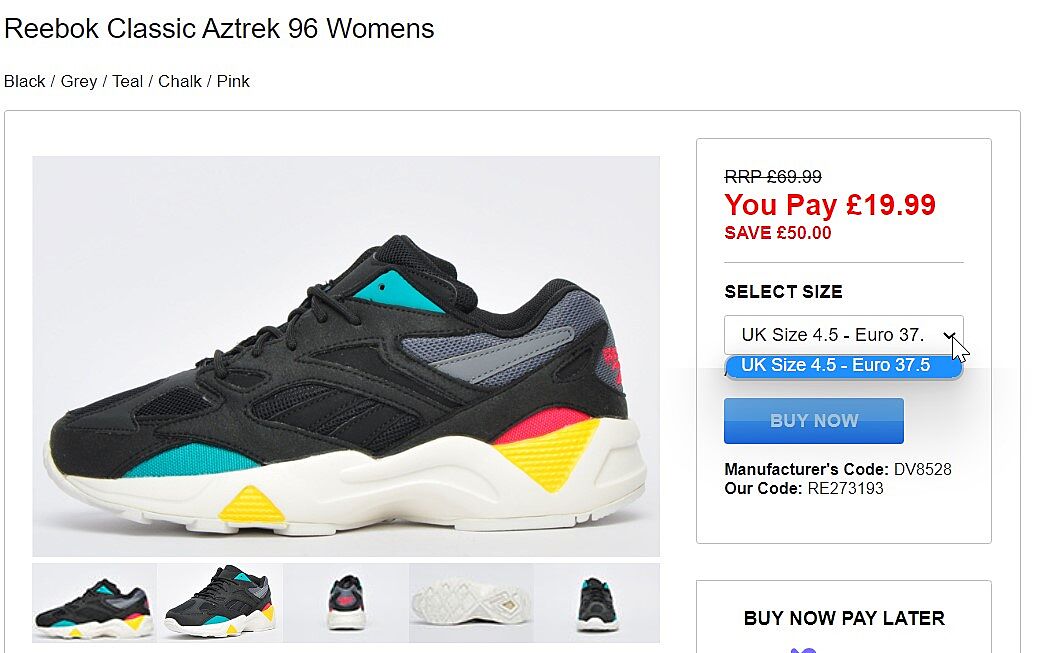1040x653 pixels.
Task: View the heel-view shoe thumbnail
Action: [346, 603]
